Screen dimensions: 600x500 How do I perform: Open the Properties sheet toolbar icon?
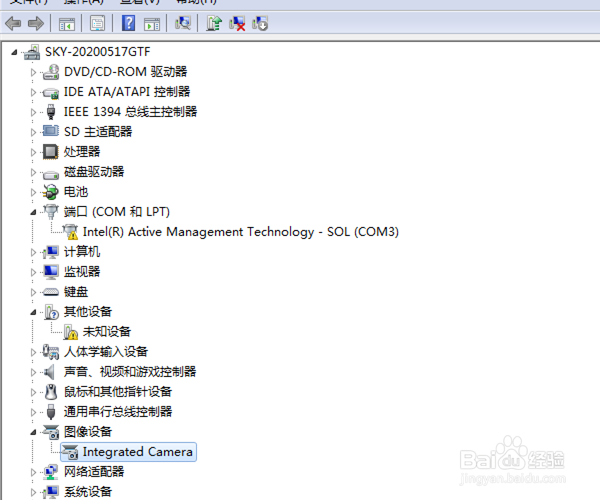coord(98,24)
